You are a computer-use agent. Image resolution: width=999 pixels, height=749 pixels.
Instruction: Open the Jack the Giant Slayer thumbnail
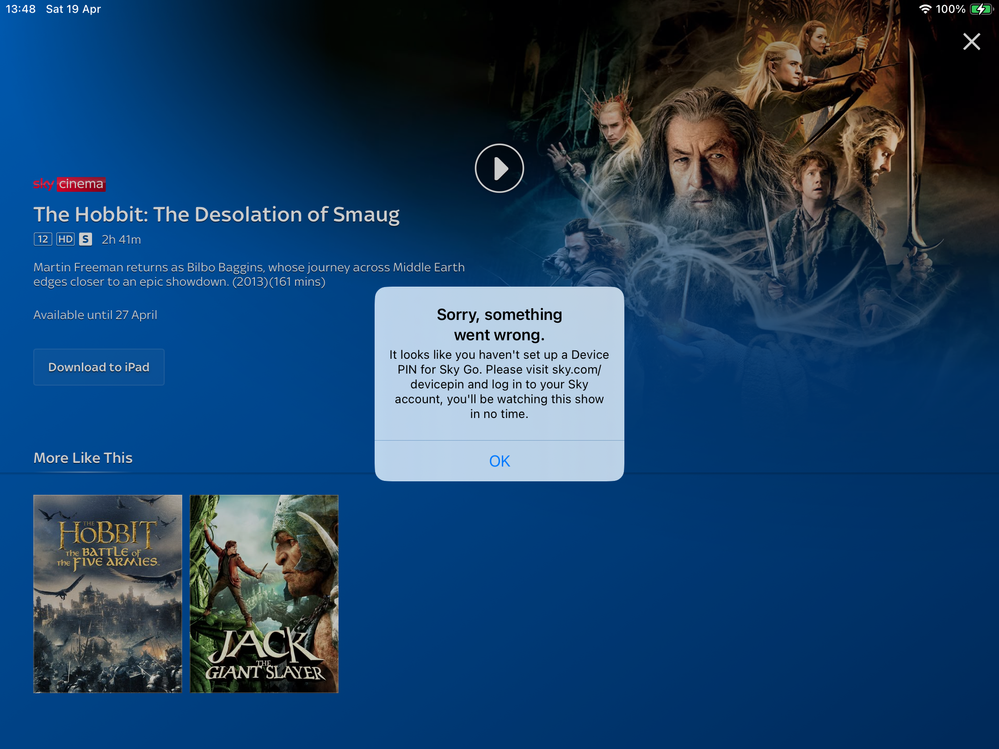click(x=264, y=593)
